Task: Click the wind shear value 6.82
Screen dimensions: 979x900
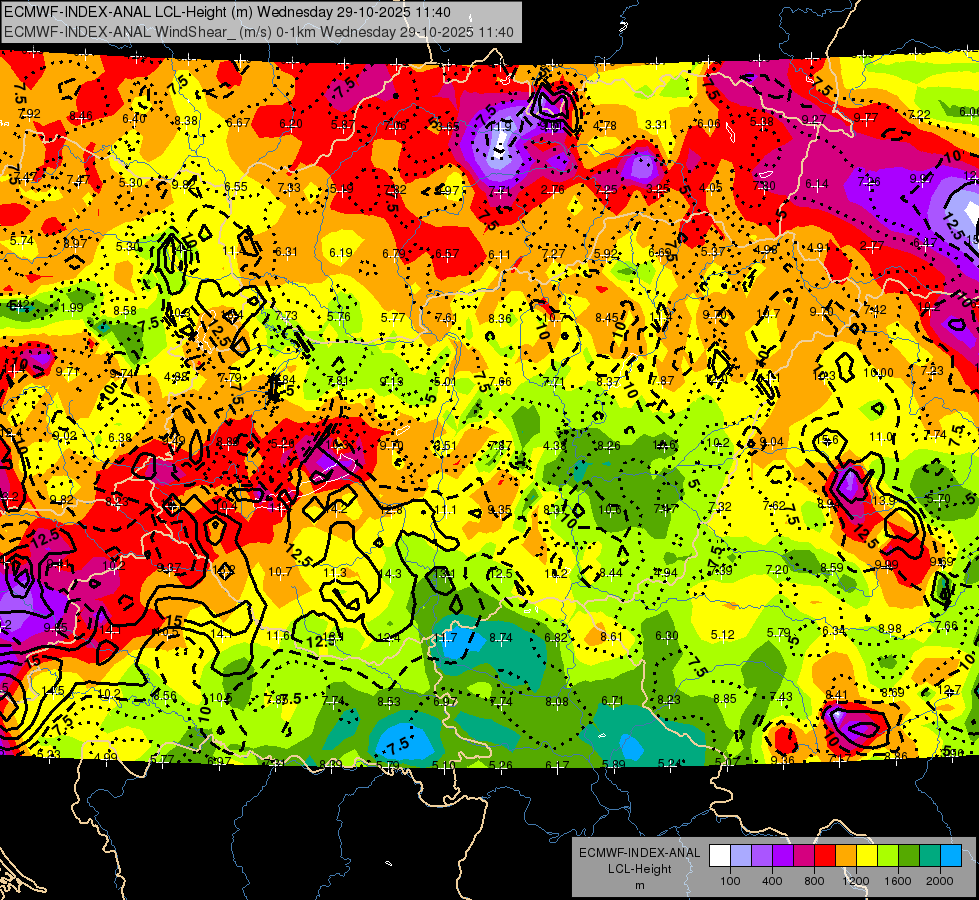Action: point(556,638)
